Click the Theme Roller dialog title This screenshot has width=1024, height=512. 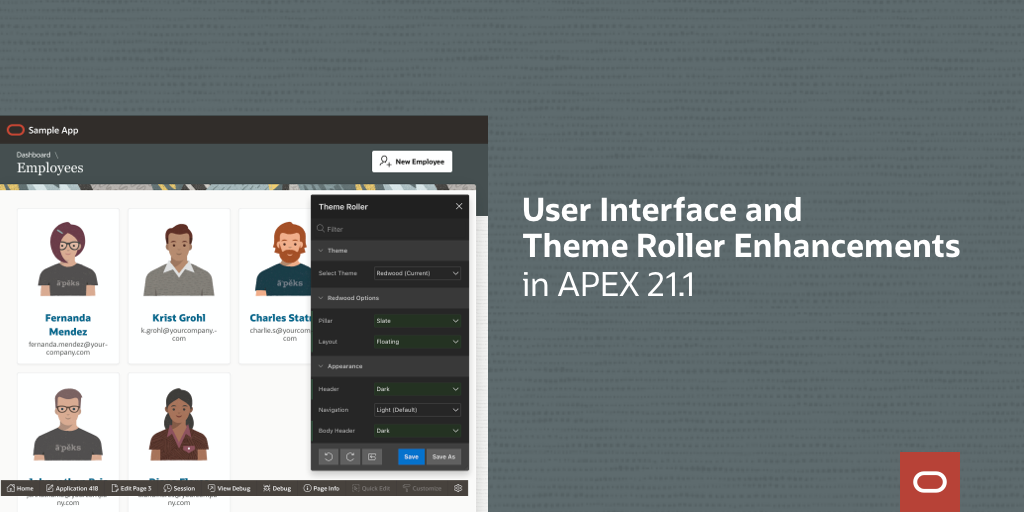click(343, 206)
